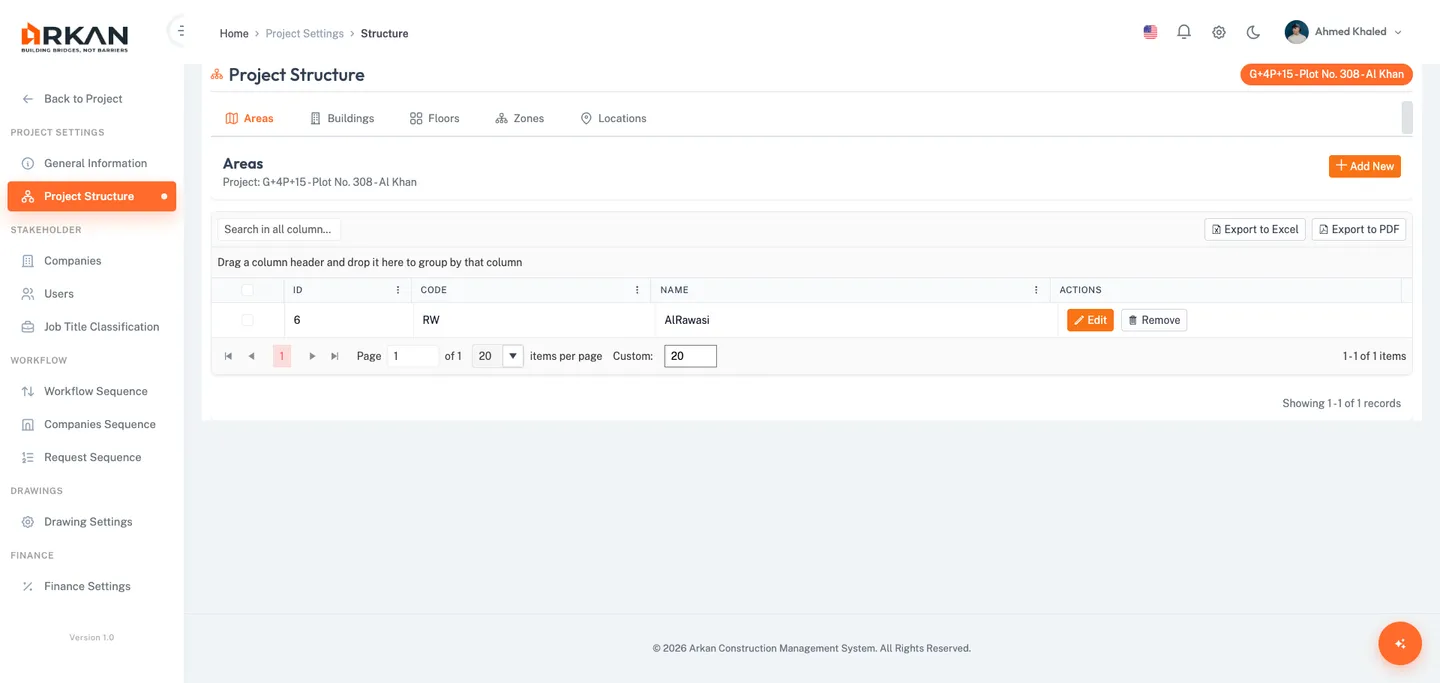Open Drawing Settings from the sidebar
1440x683 pixels.
(x=88, y=521)
